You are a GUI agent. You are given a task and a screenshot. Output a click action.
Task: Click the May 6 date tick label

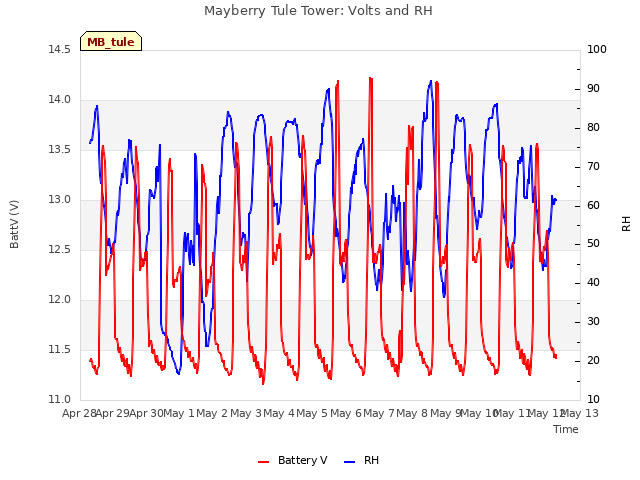pyautogui.click(x=346, y=414)
